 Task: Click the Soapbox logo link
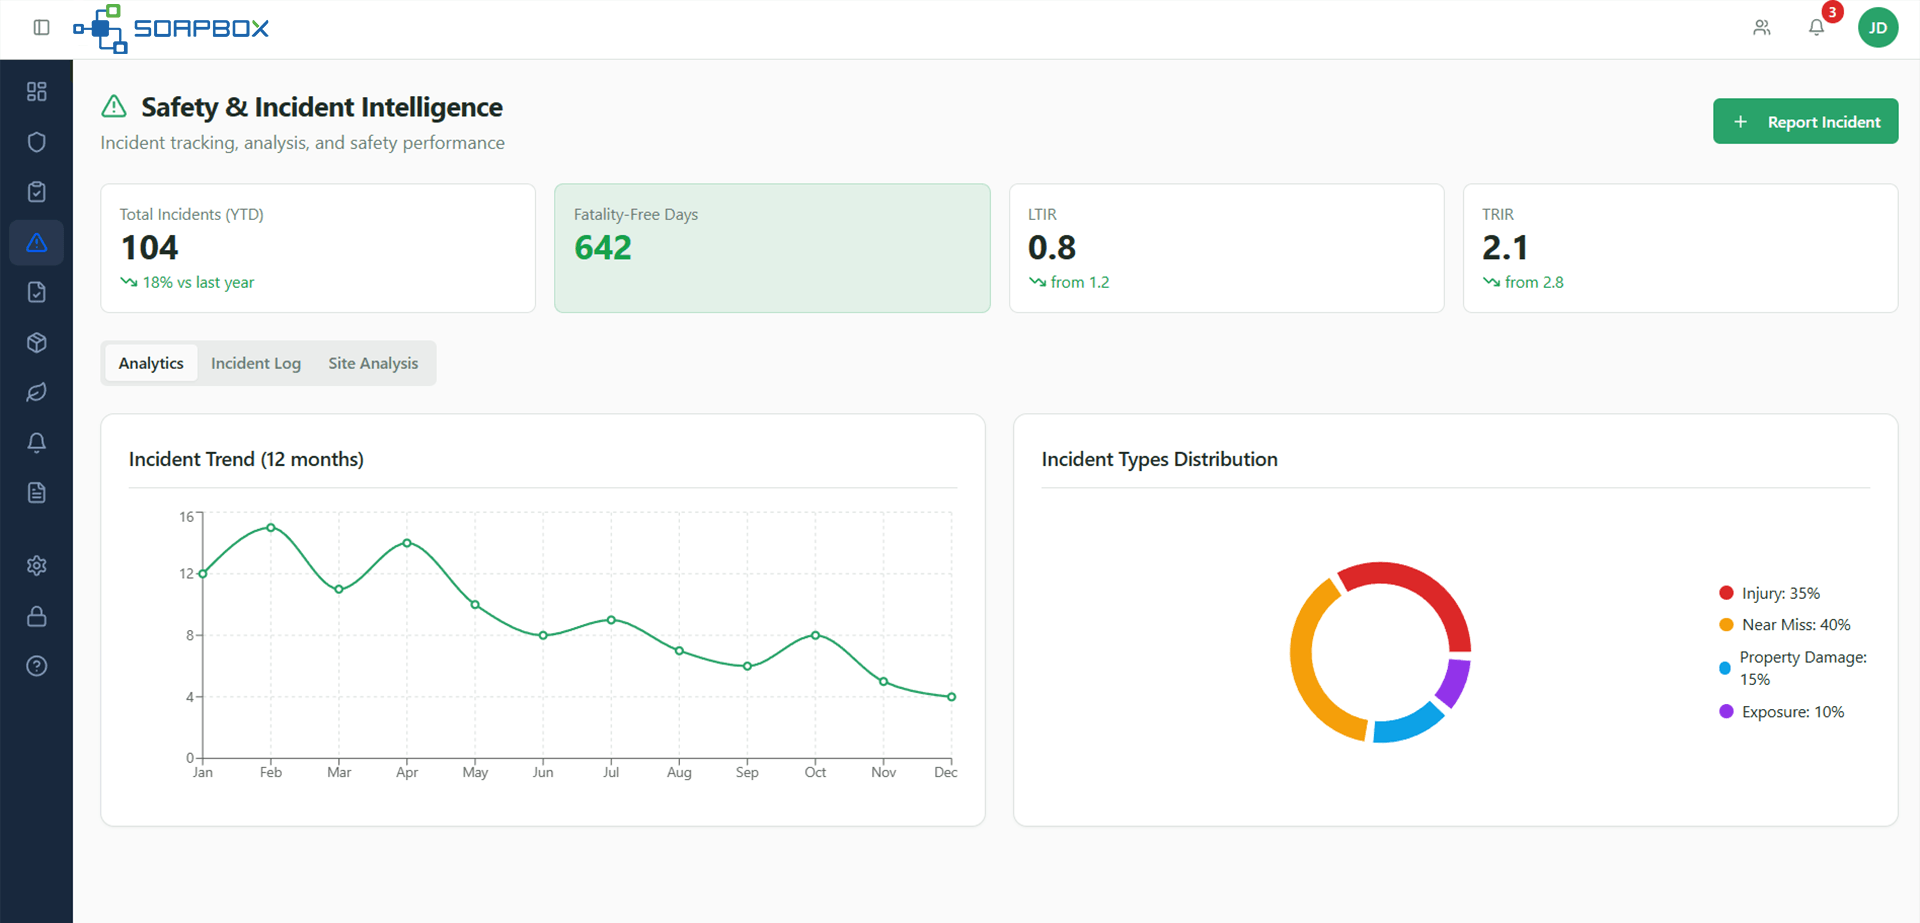click(x=171, y=28)
